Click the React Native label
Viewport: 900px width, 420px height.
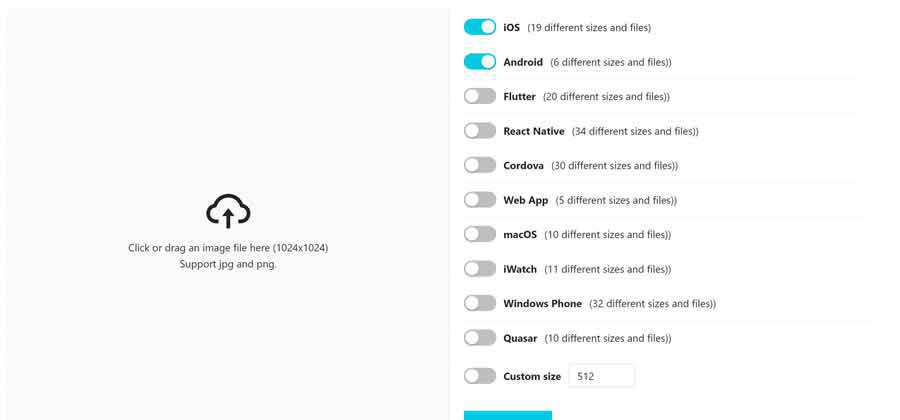point(534,131)
